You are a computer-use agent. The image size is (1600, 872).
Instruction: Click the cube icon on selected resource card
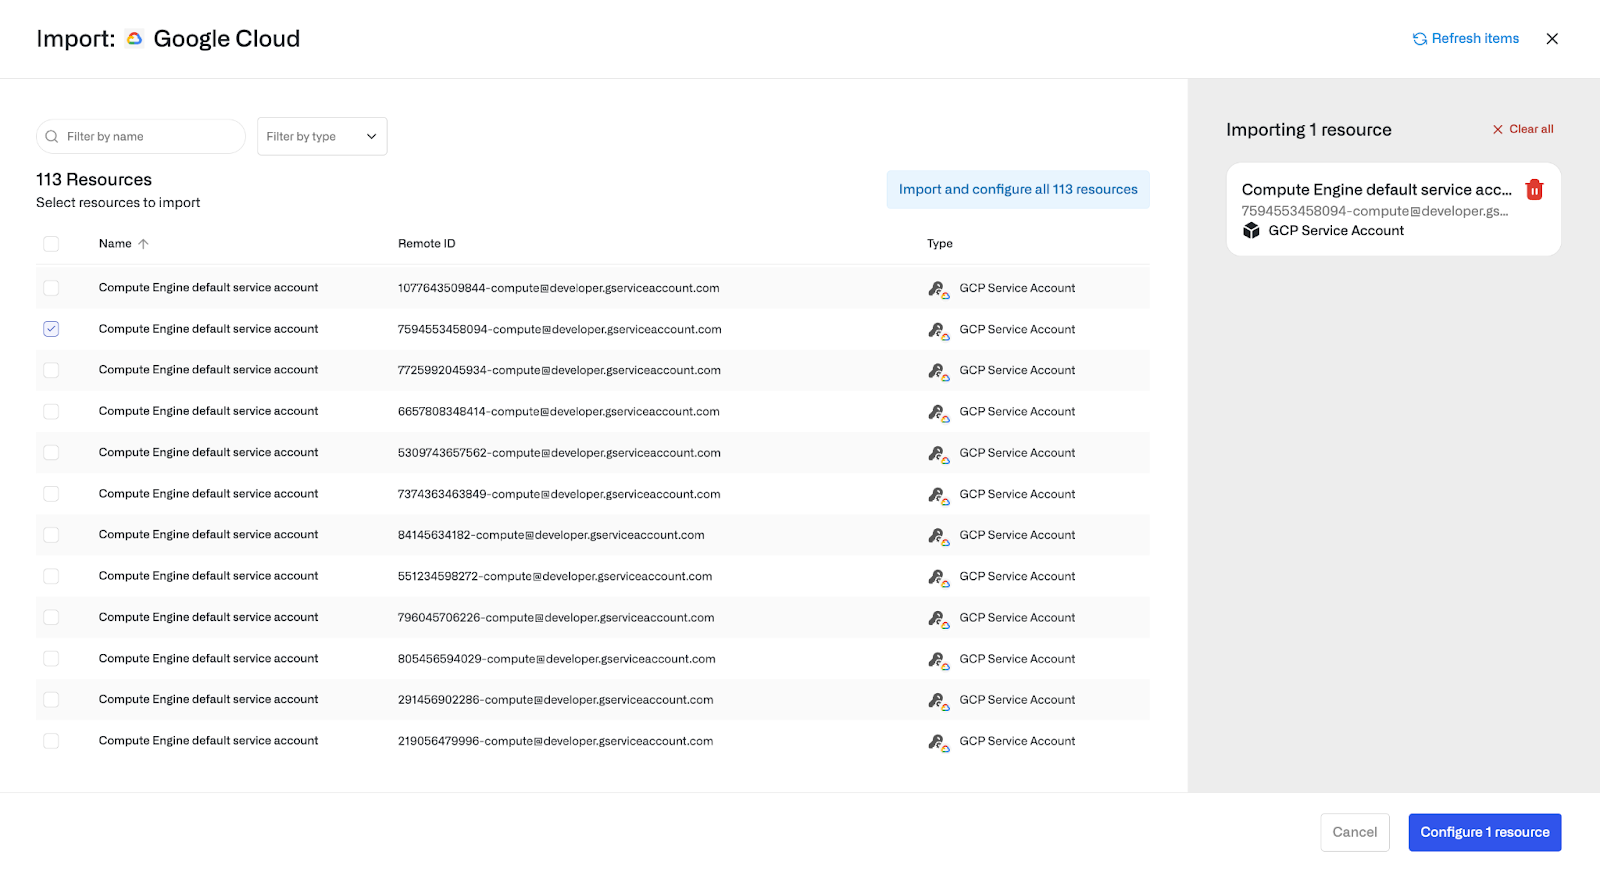coord(1251,231)
